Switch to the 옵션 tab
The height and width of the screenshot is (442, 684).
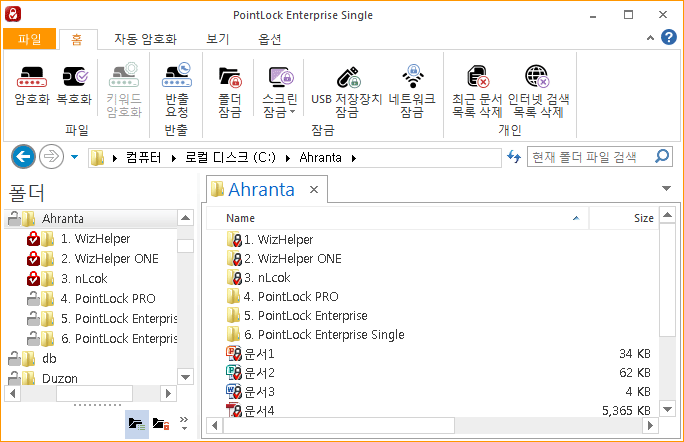tap(270, 39)
